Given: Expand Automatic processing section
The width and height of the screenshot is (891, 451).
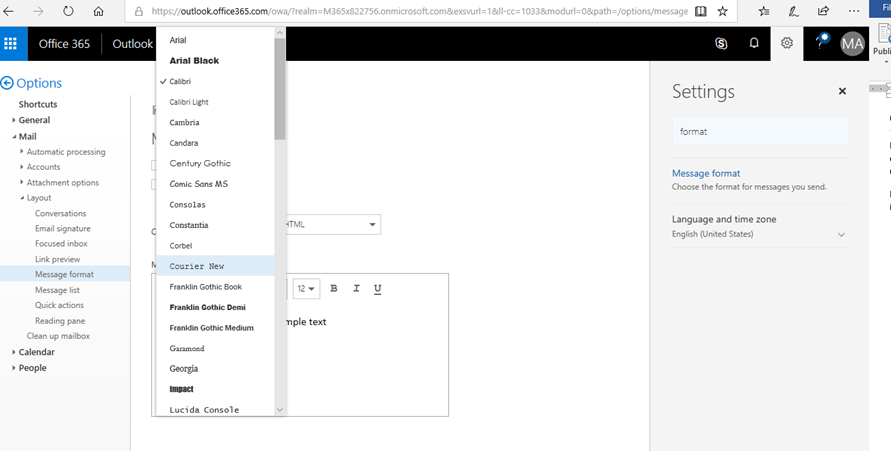Looking at the screenshot, I should pos(22,152).
